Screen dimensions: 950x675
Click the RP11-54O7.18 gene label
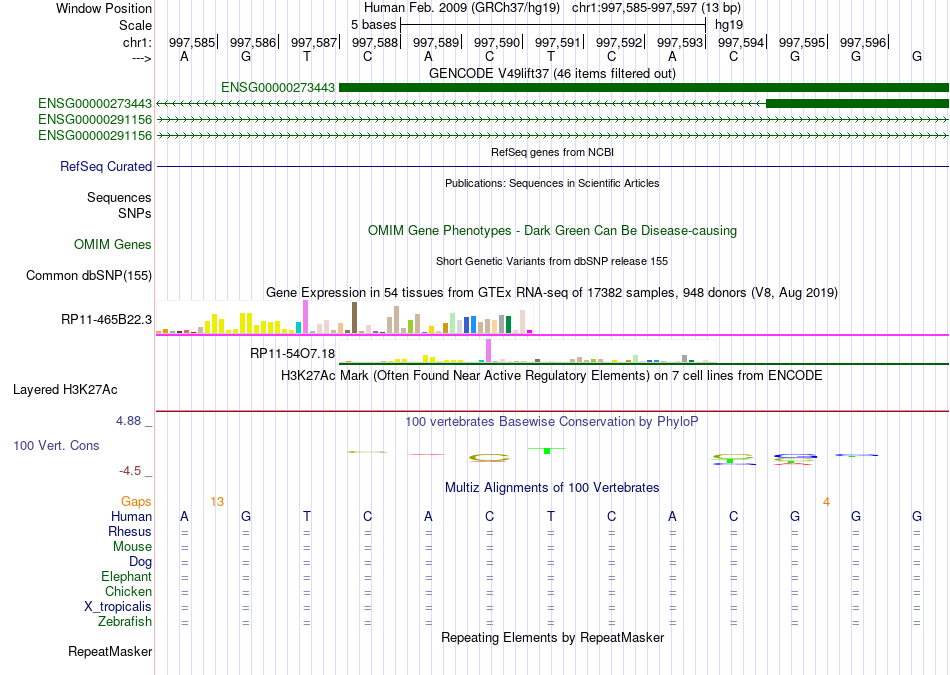[x=293, y=353]
